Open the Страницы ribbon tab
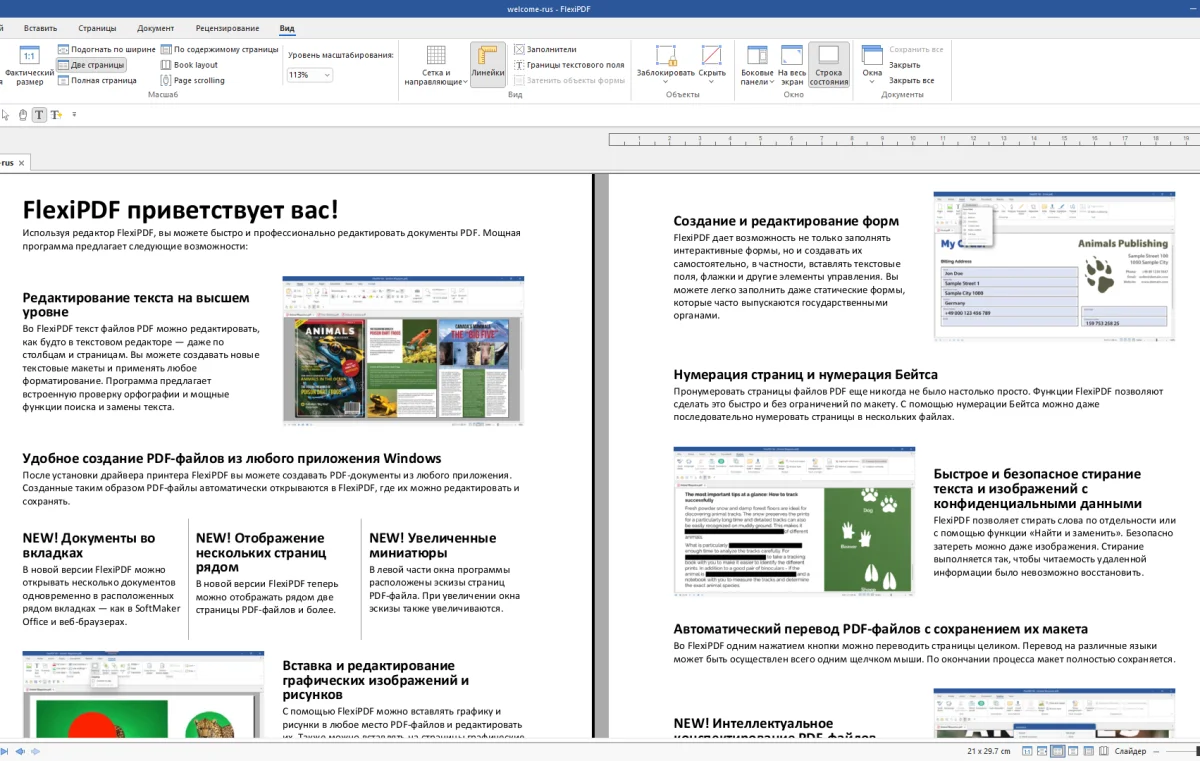The width and height of the screenshot is (1200, 761). pos(97,28)
